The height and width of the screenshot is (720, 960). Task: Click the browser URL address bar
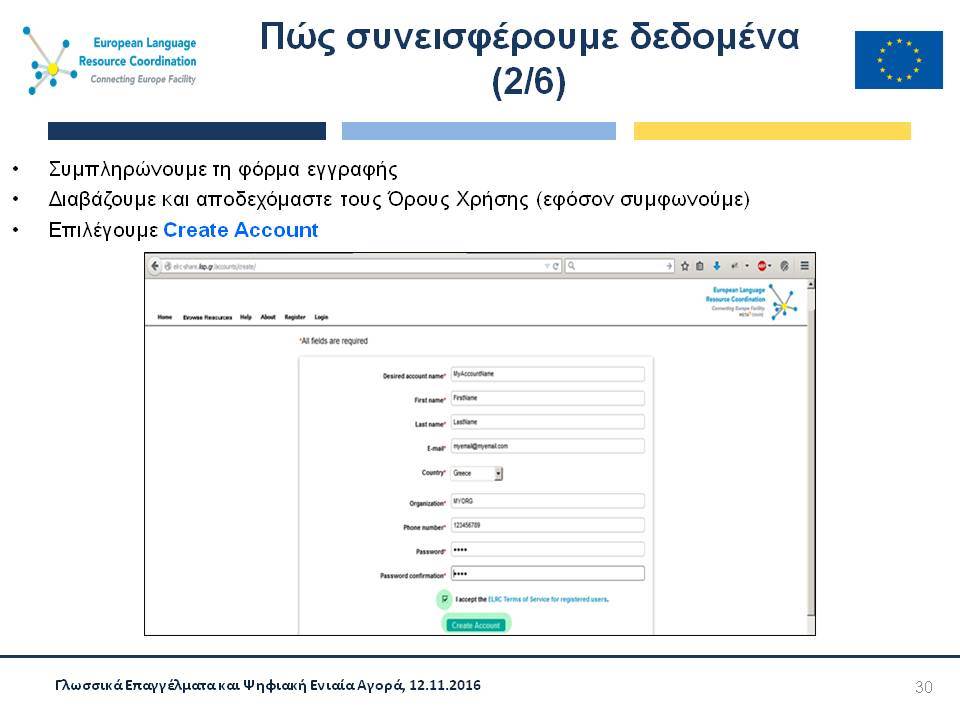[361, 266]
